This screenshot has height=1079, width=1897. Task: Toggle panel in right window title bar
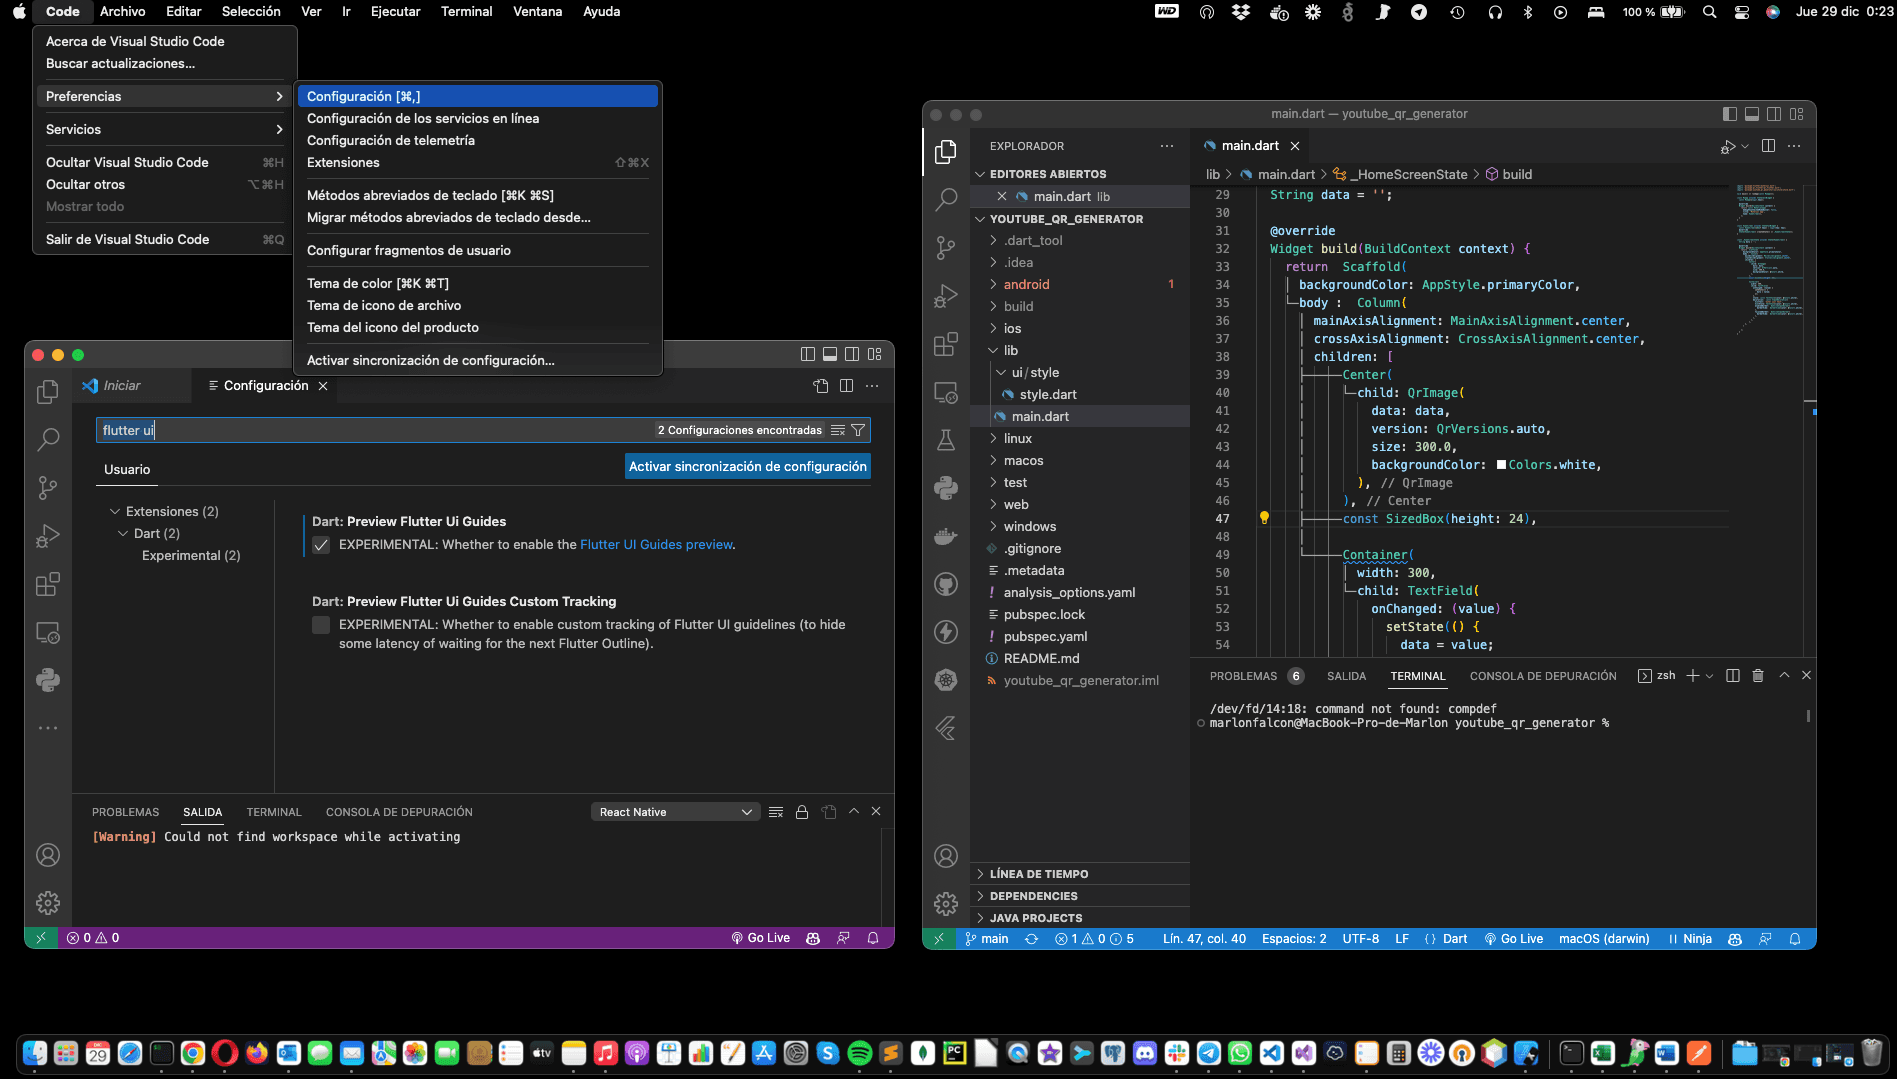1752,114
